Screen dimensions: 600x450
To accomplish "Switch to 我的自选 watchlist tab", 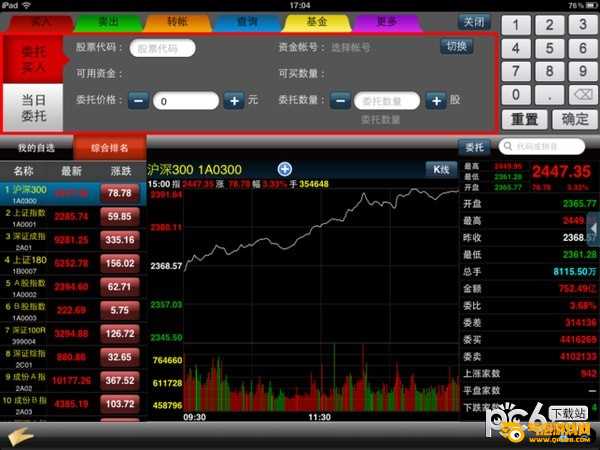I will 35,148.
